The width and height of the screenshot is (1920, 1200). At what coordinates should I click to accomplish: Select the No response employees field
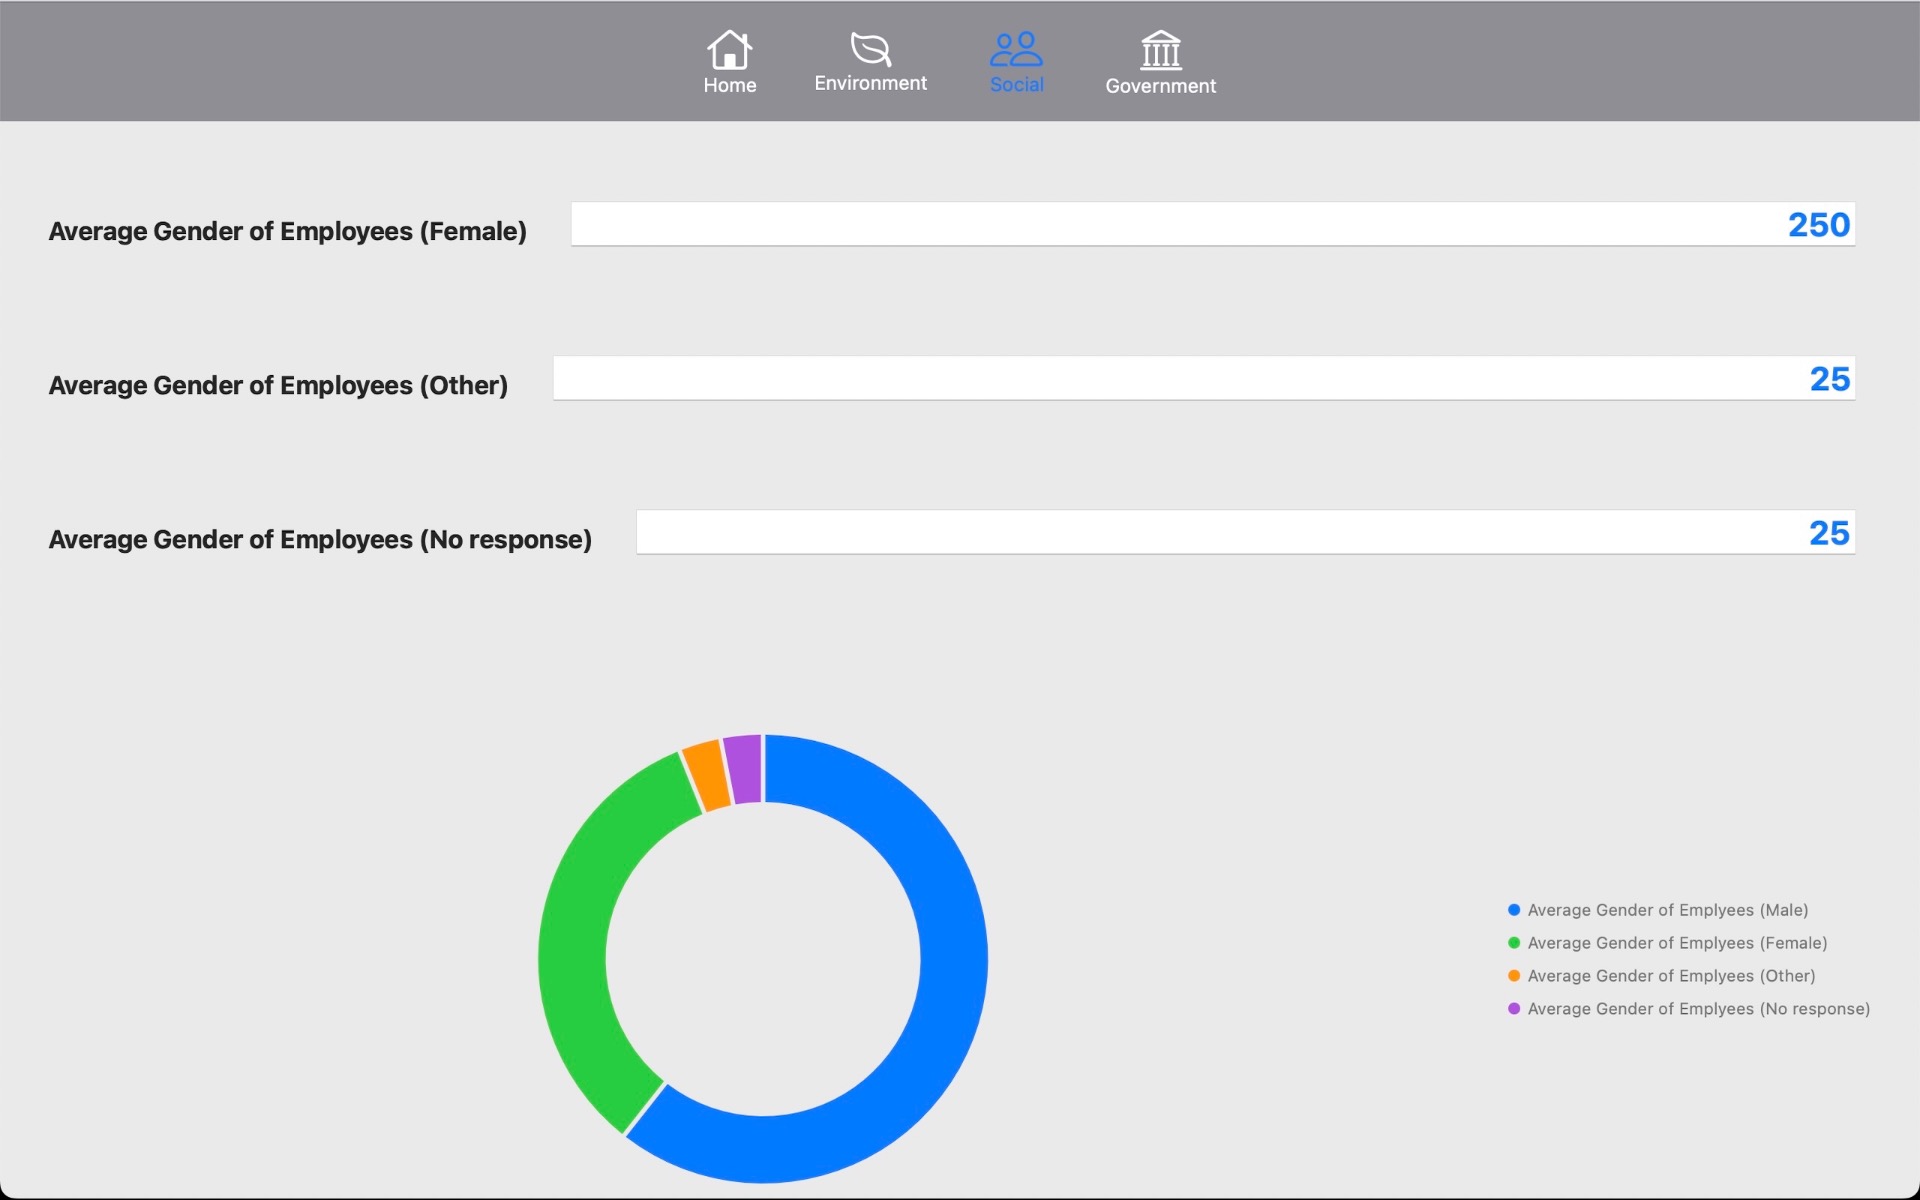1245,532
